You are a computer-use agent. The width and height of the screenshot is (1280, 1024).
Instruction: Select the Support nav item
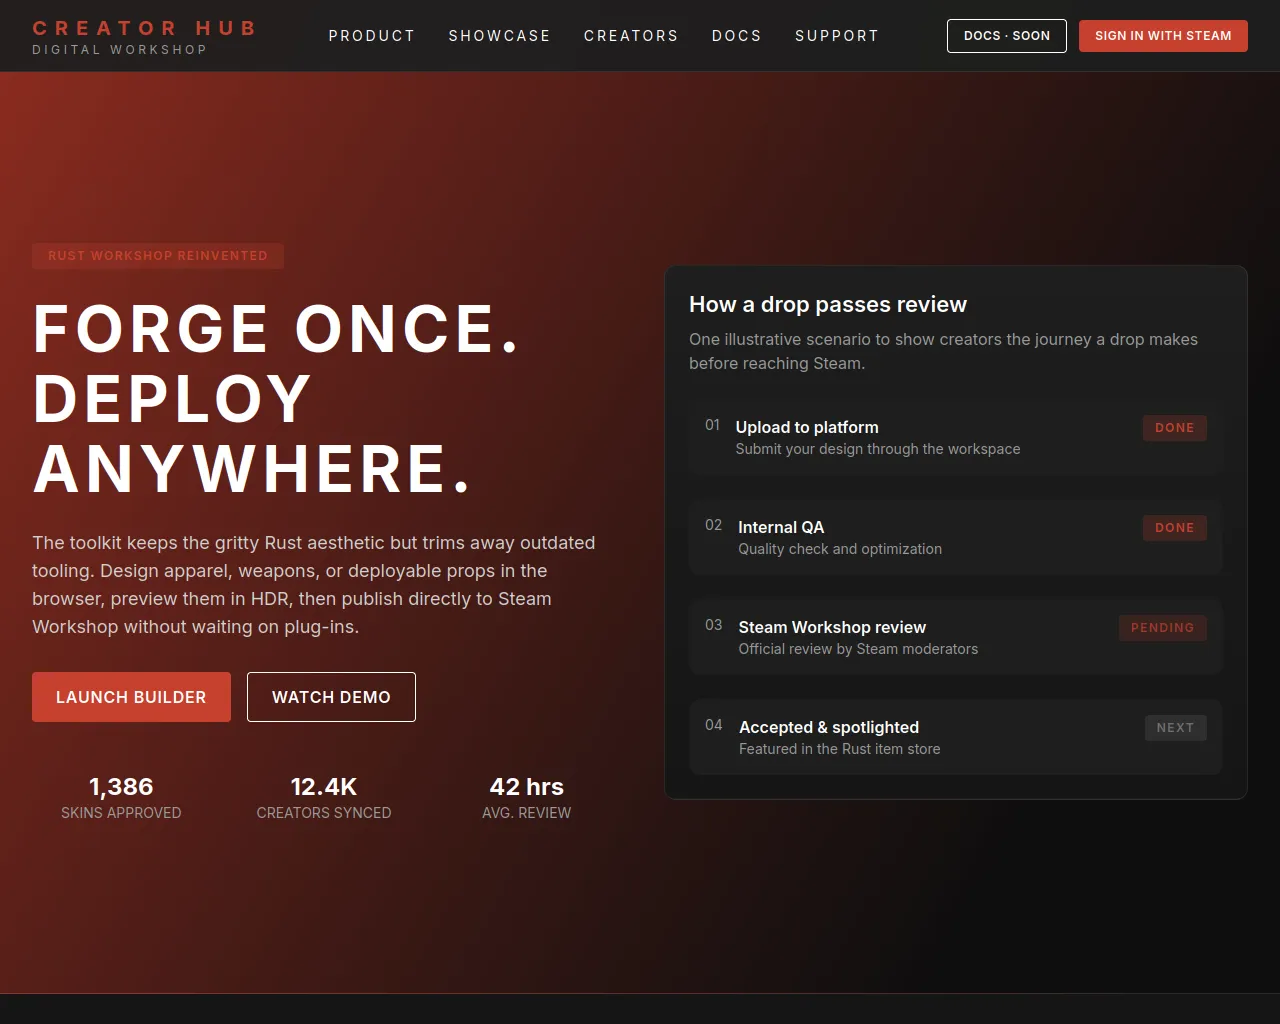pos(837,36)
